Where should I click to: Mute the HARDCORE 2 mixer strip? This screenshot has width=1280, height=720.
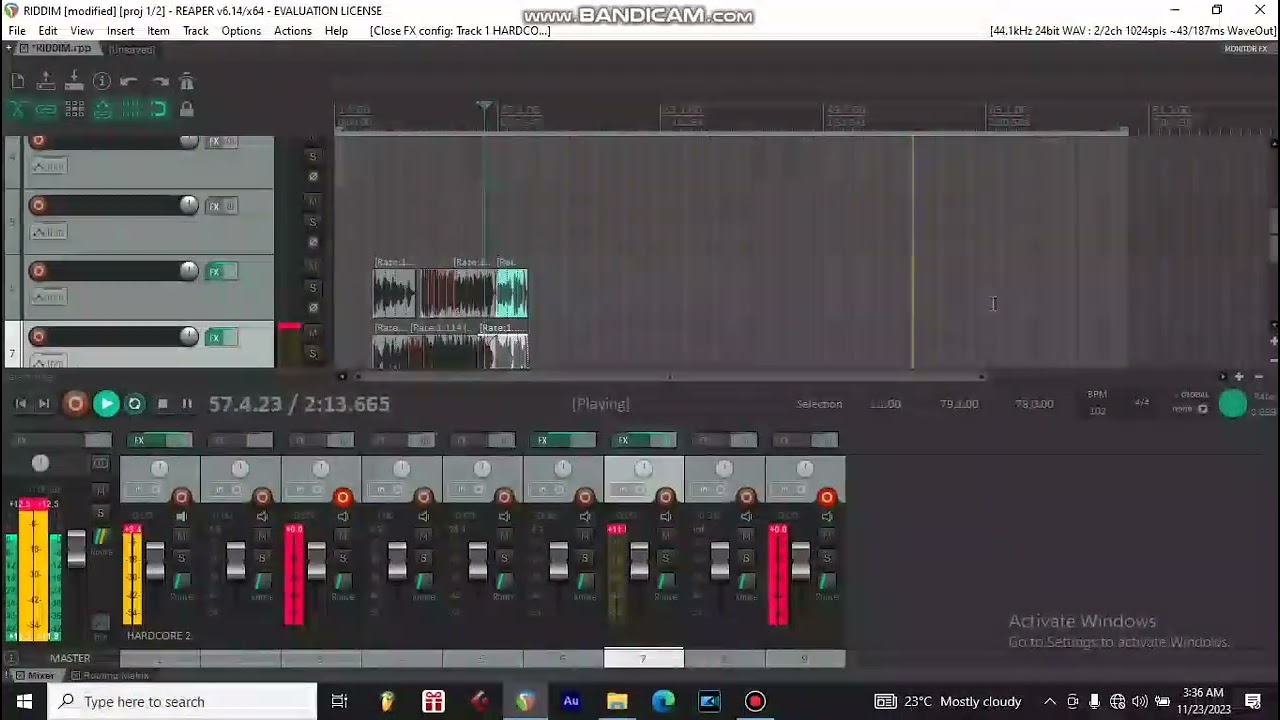tap(181, 537)
